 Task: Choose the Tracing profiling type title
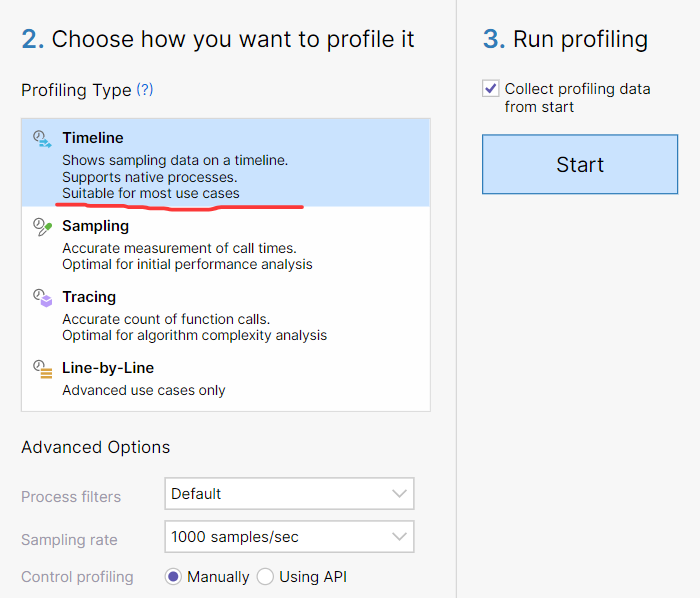[x=89, y=297]
